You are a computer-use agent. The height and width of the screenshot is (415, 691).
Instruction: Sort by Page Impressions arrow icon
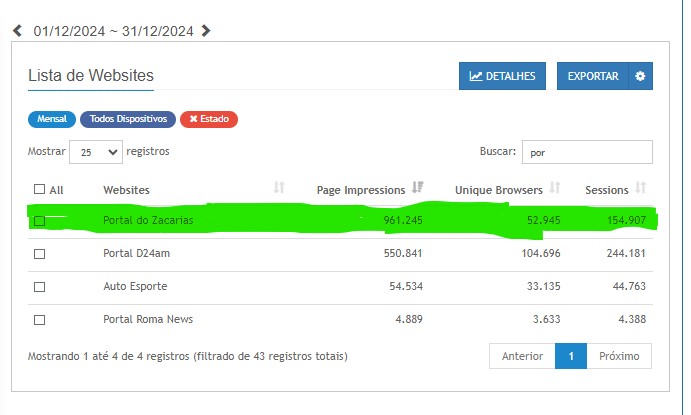click(417, 188)
